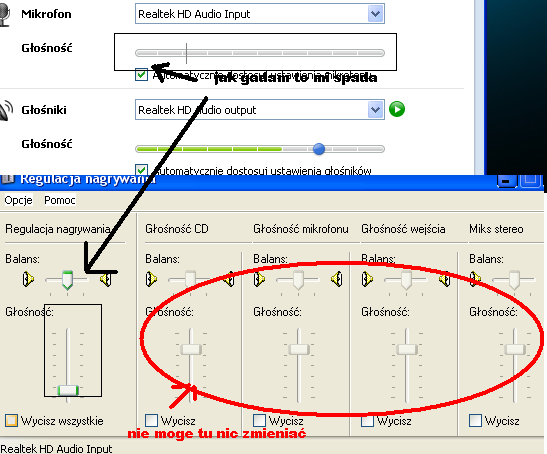Screen dimensions: 547x454
Task: Mute Miks stereo with Wycisz checkbox
Action: pyautogui.click(x=475, y=420)
